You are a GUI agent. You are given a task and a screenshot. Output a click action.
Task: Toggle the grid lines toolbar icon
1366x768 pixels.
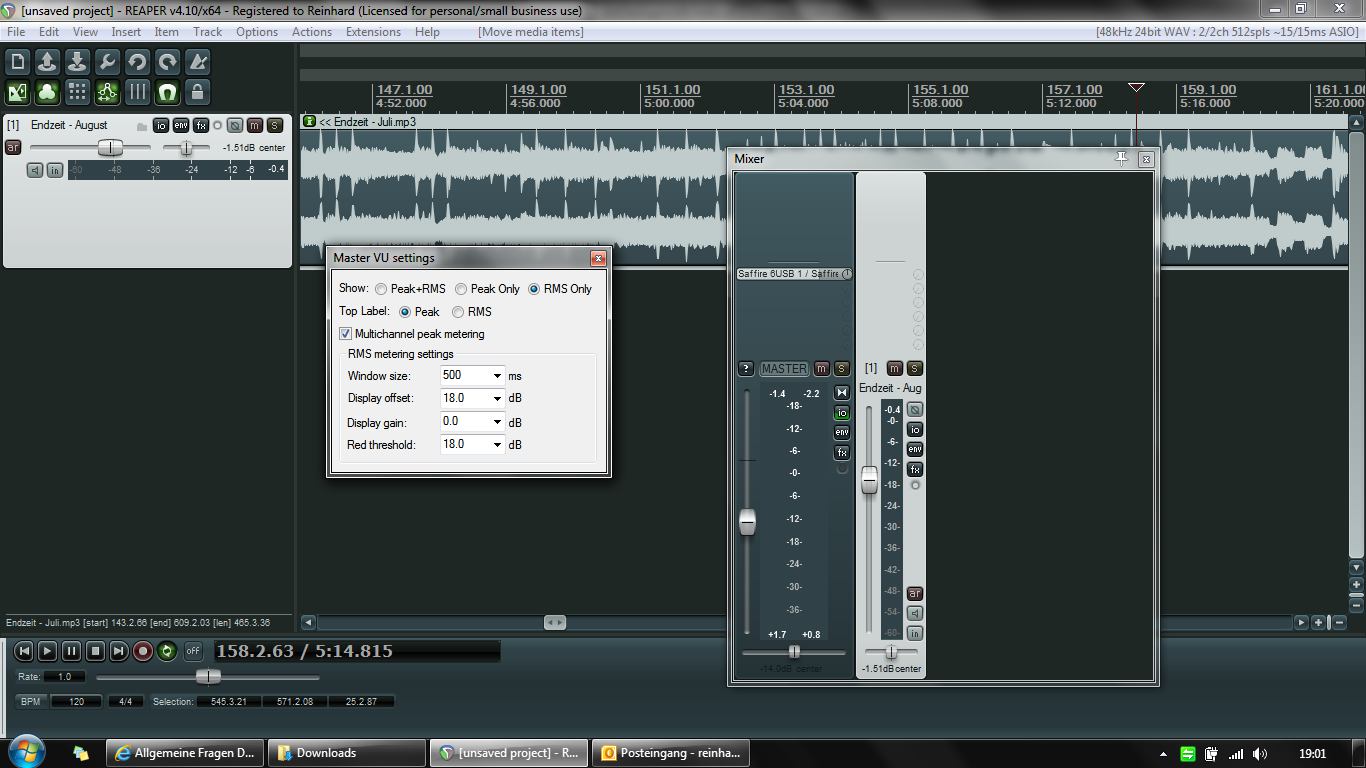coord(77,92)
